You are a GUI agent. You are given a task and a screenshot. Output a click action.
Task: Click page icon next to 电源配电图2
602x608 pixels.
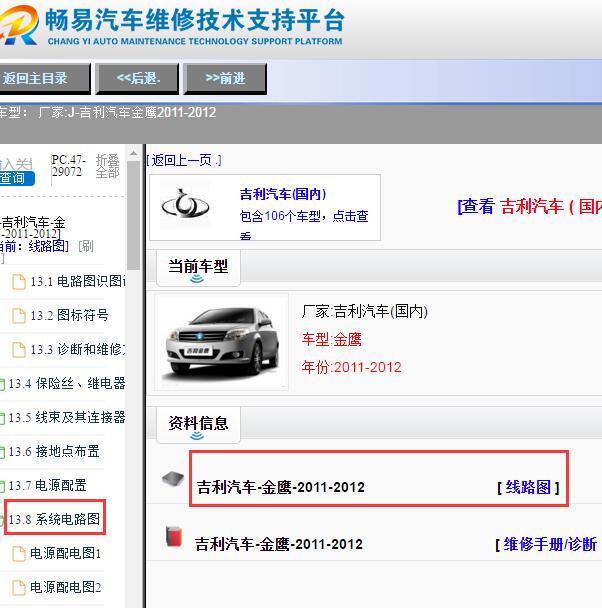coord(19,587)
